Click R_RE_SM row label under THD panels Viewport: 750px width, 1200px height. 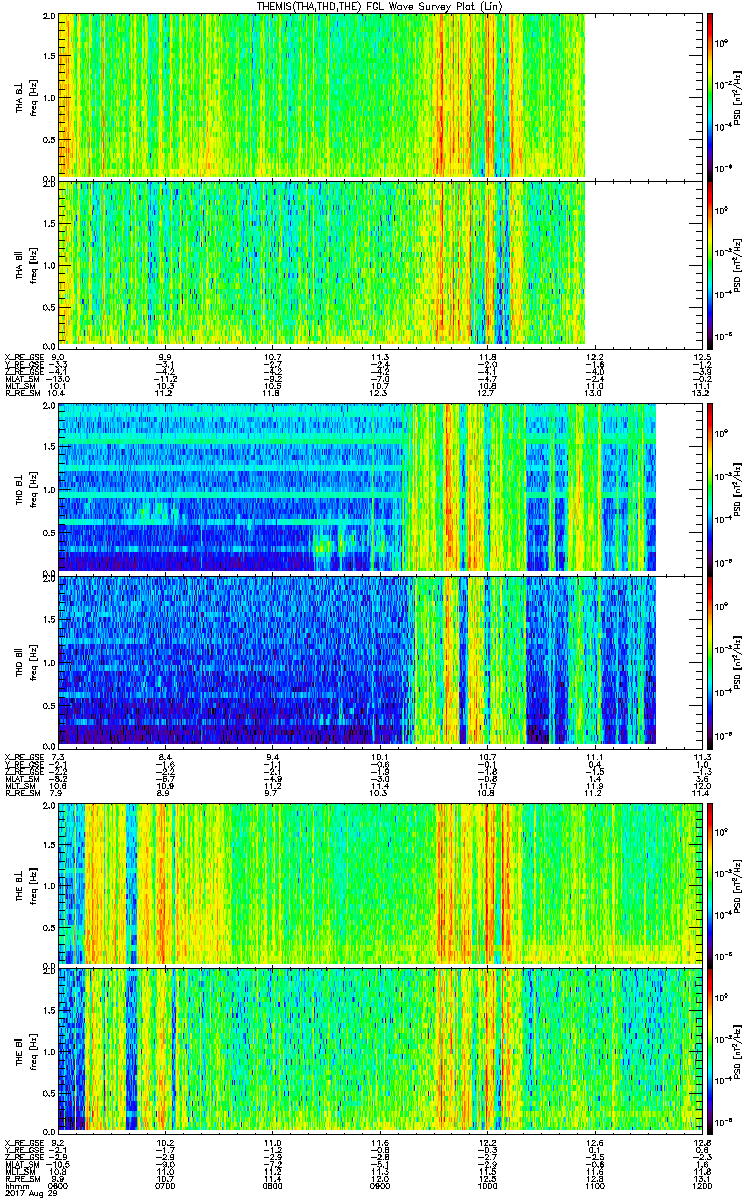point(21,793)
